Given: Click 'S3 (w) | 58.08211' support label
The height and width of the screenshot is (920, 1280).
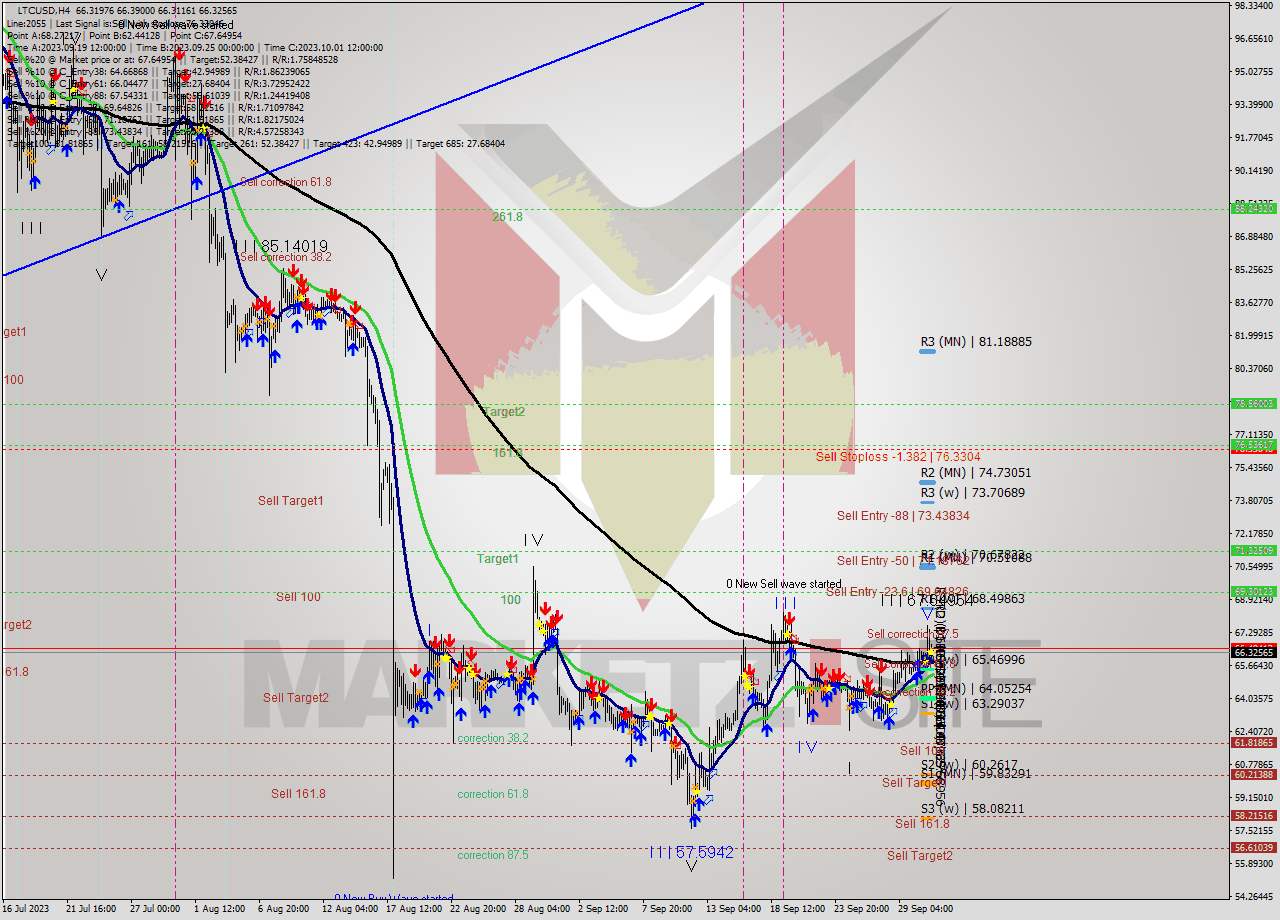Looking at the screenshot, I should click(973, 808).
